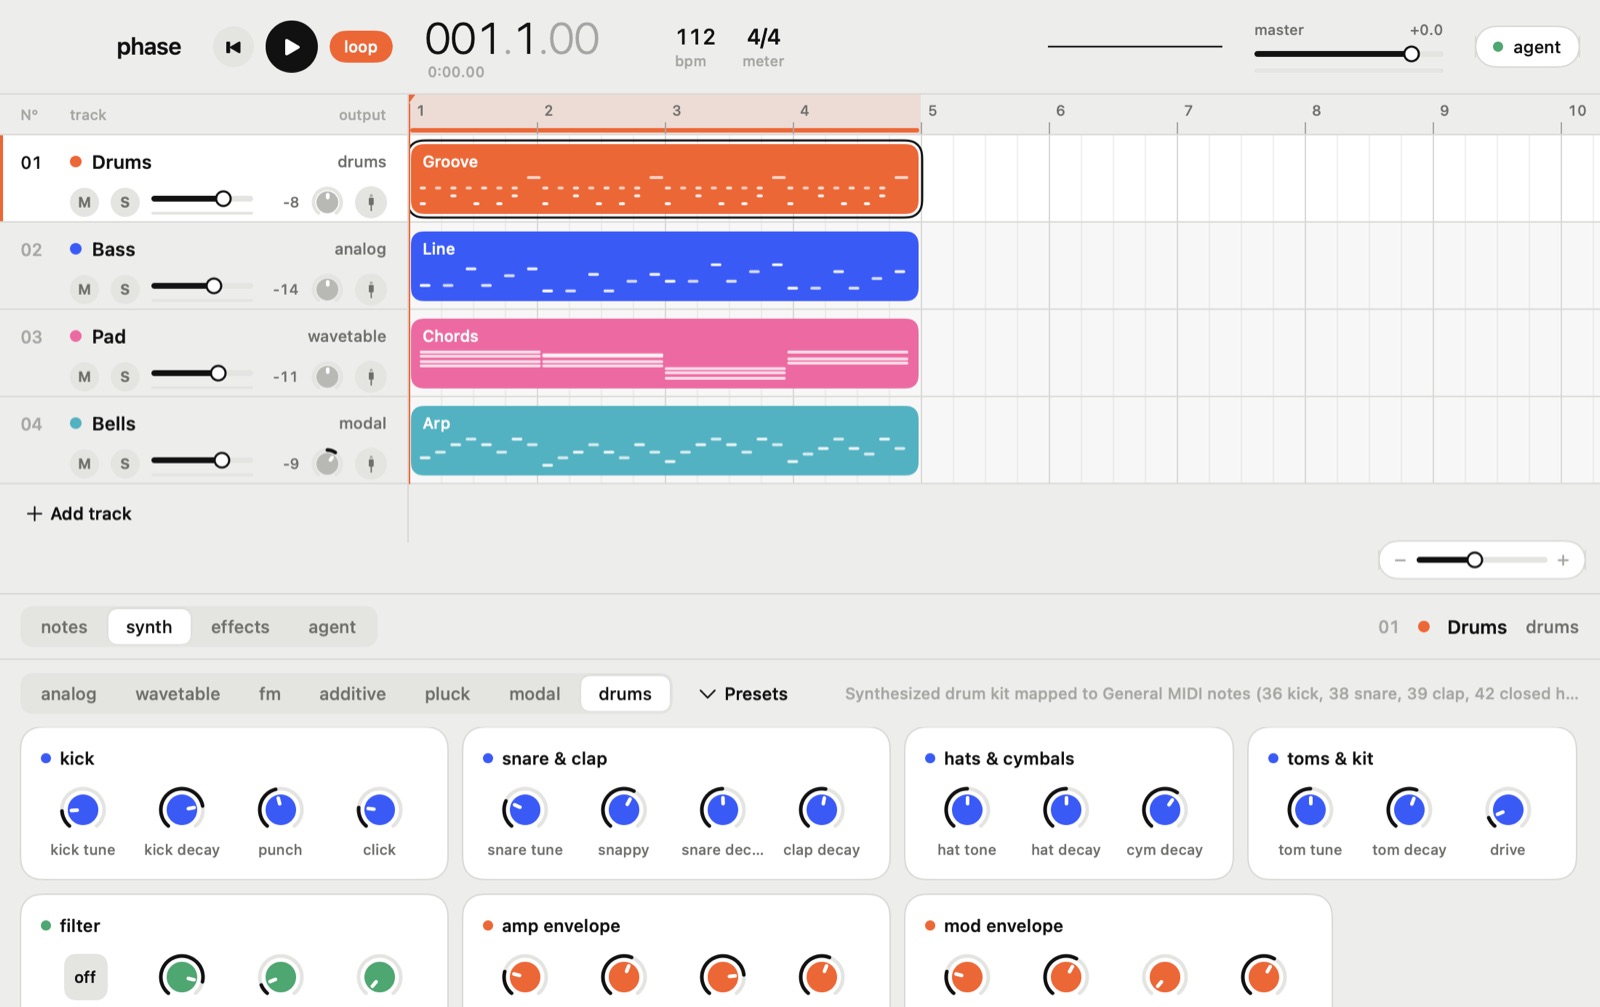Click the drive knob
This screenshot has width=1600, height=1007.
coord(1507,810)
